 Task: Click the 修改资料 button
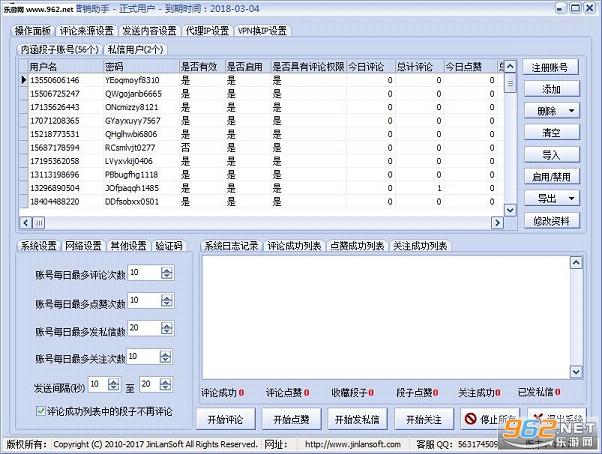point(552,221)
